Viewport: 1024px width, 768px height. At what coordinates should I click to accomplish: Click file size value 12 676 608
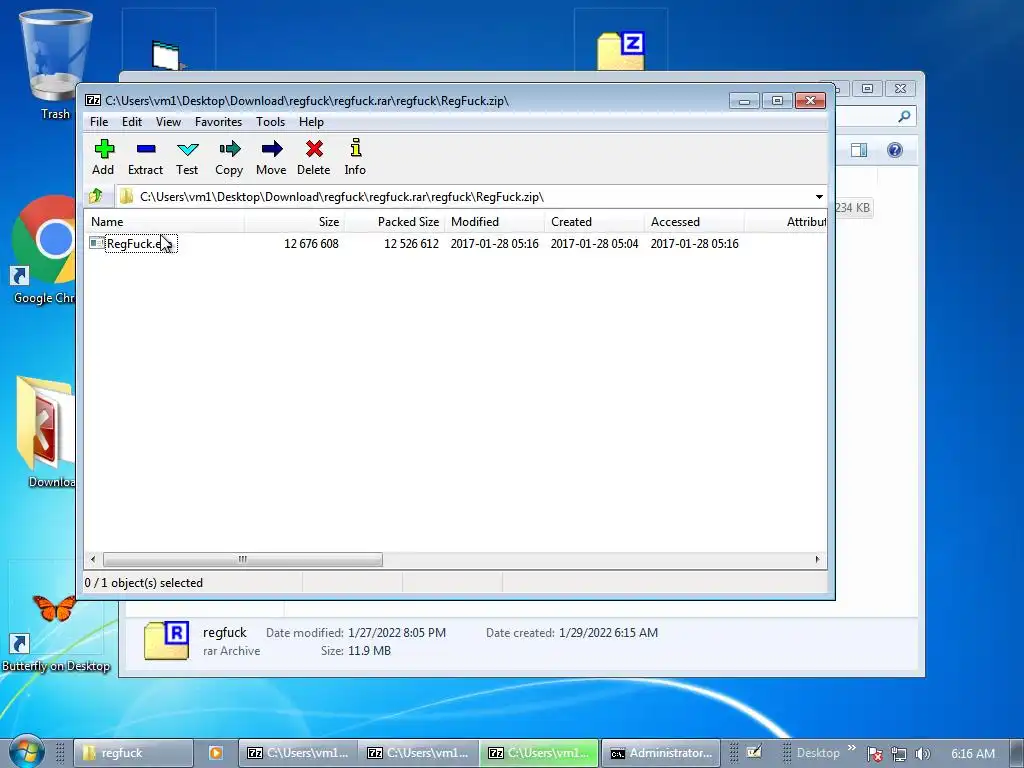pyautogui.click(x=312, y=244)
